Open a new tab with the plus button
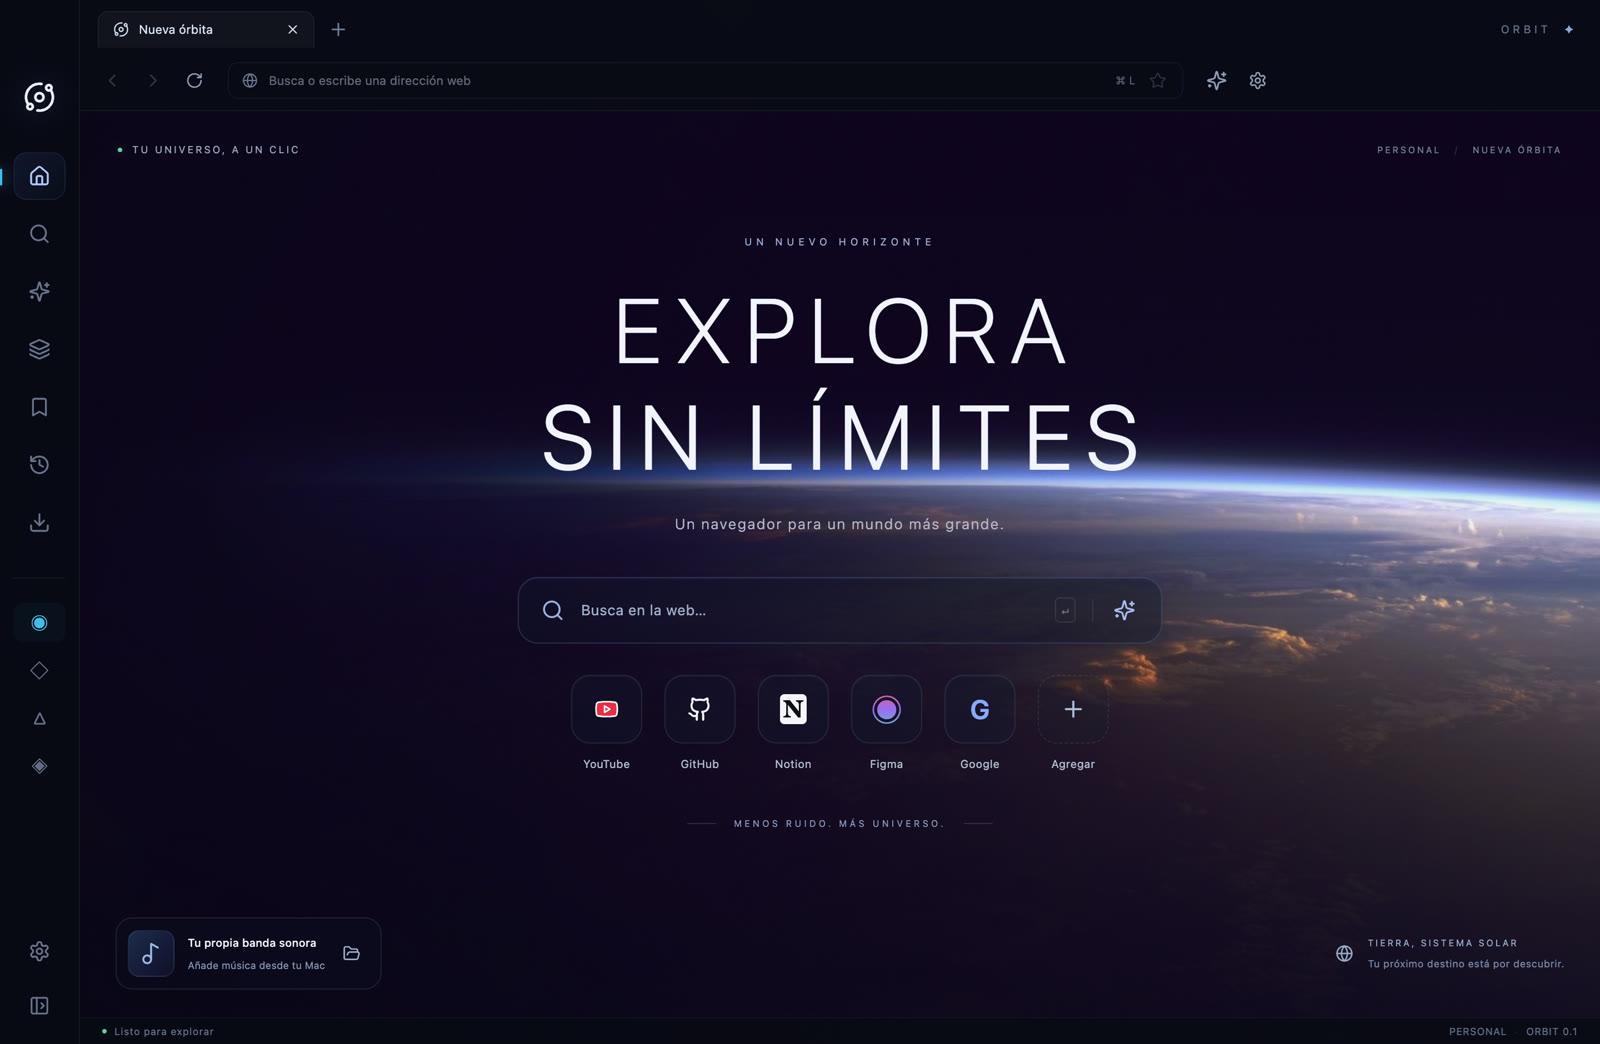The width and height of the screenshot is (1600, 1044). coord(338,30)
